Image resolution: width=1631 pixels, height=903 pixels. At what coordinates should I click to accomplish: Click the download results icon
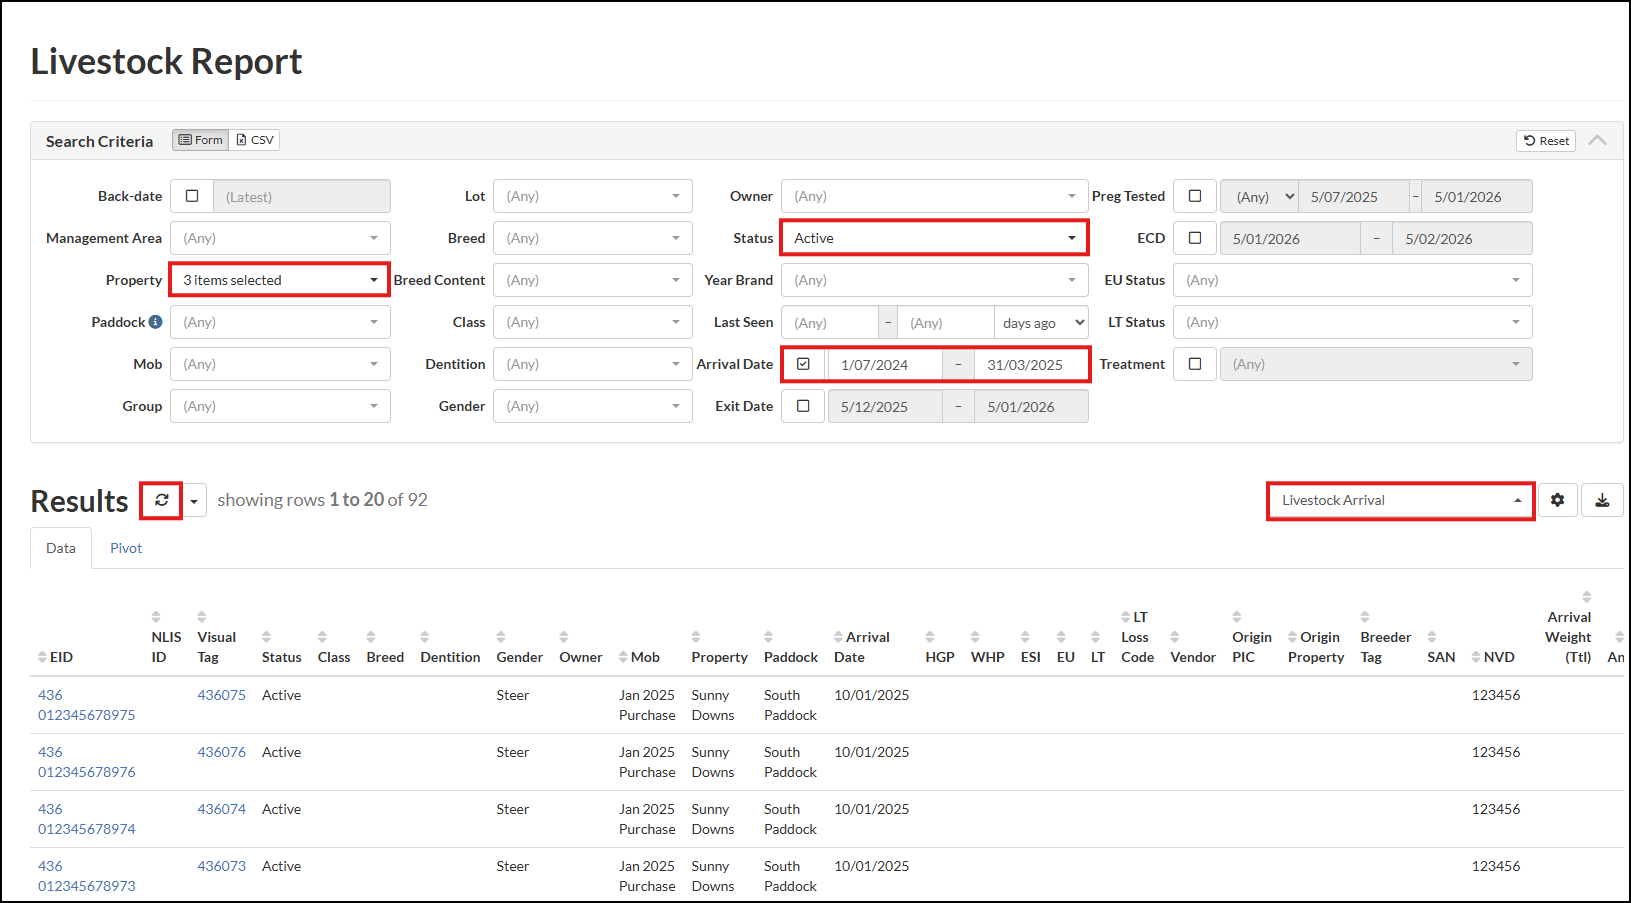(x=1602, y=500)
